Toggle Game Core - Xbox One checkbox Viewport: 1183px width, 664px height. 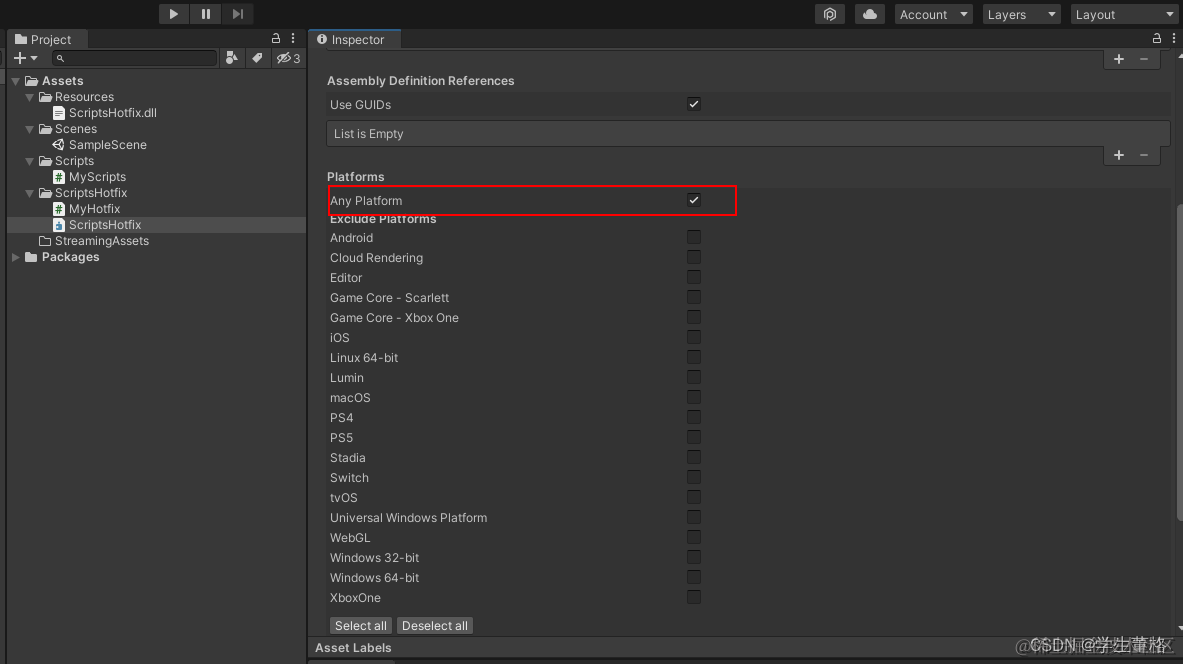pos(694,318)
